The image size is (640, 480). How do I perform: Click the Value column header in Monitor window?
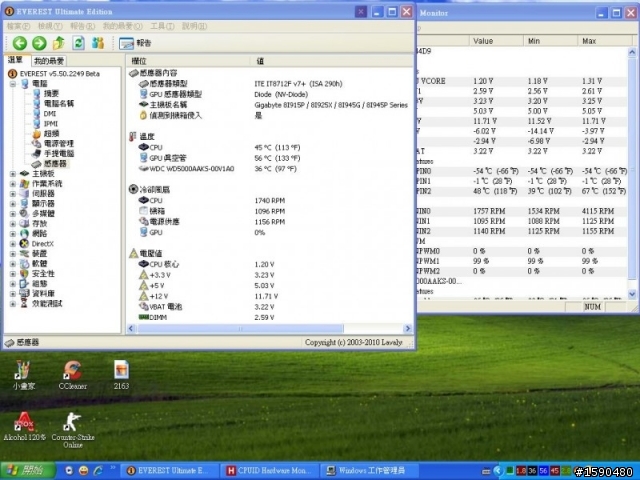pos(496,41)
